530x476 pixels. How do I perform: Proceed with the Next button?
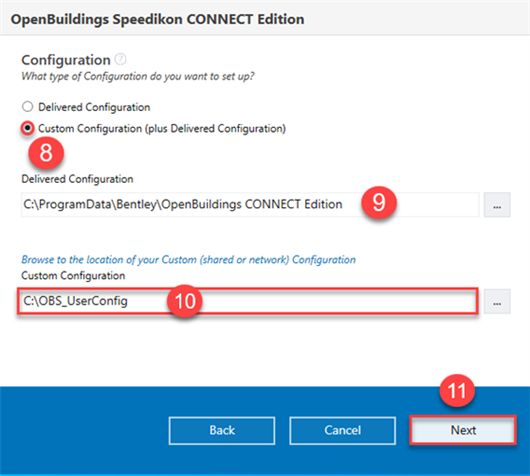[x=463, y=430]
